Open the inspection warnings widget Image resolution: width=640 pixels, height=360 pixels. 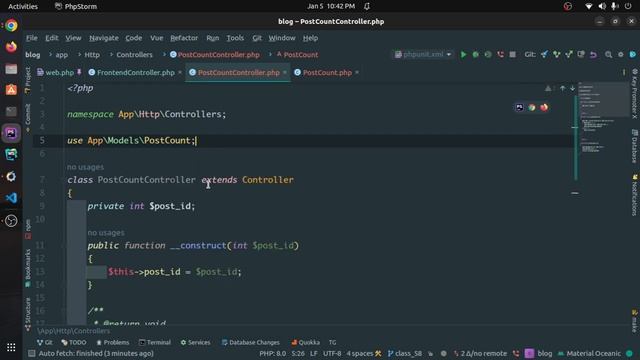pos(549,88)
